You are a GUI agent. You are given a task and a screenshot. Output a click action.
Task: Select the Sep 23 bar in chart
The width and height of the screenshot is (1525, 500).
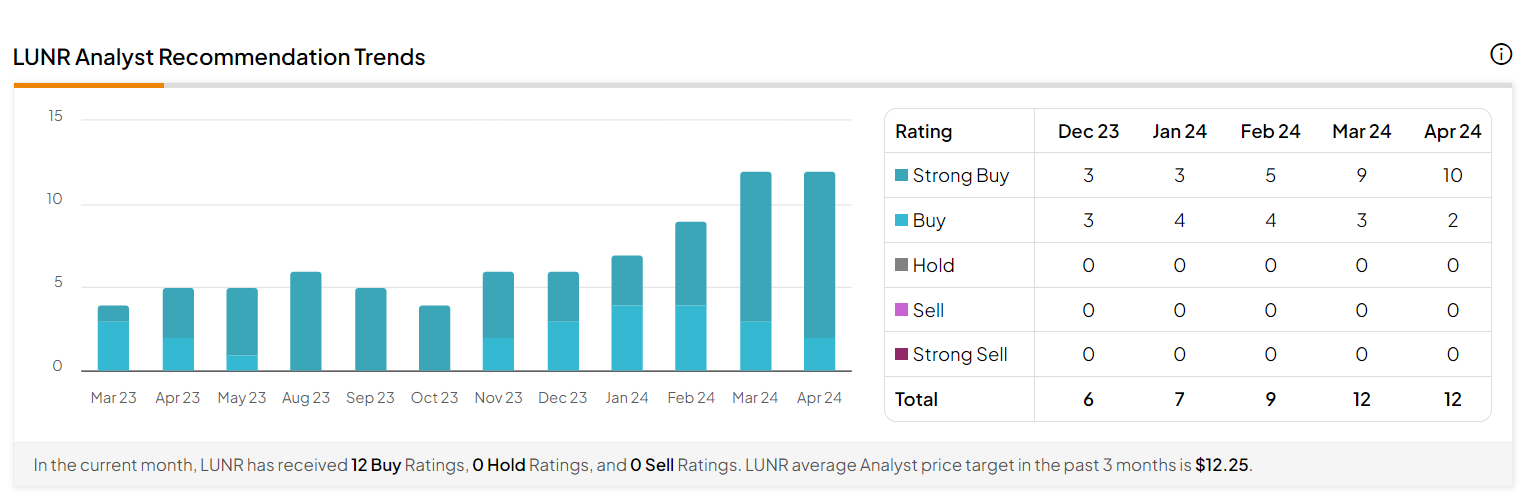[370, 330]
